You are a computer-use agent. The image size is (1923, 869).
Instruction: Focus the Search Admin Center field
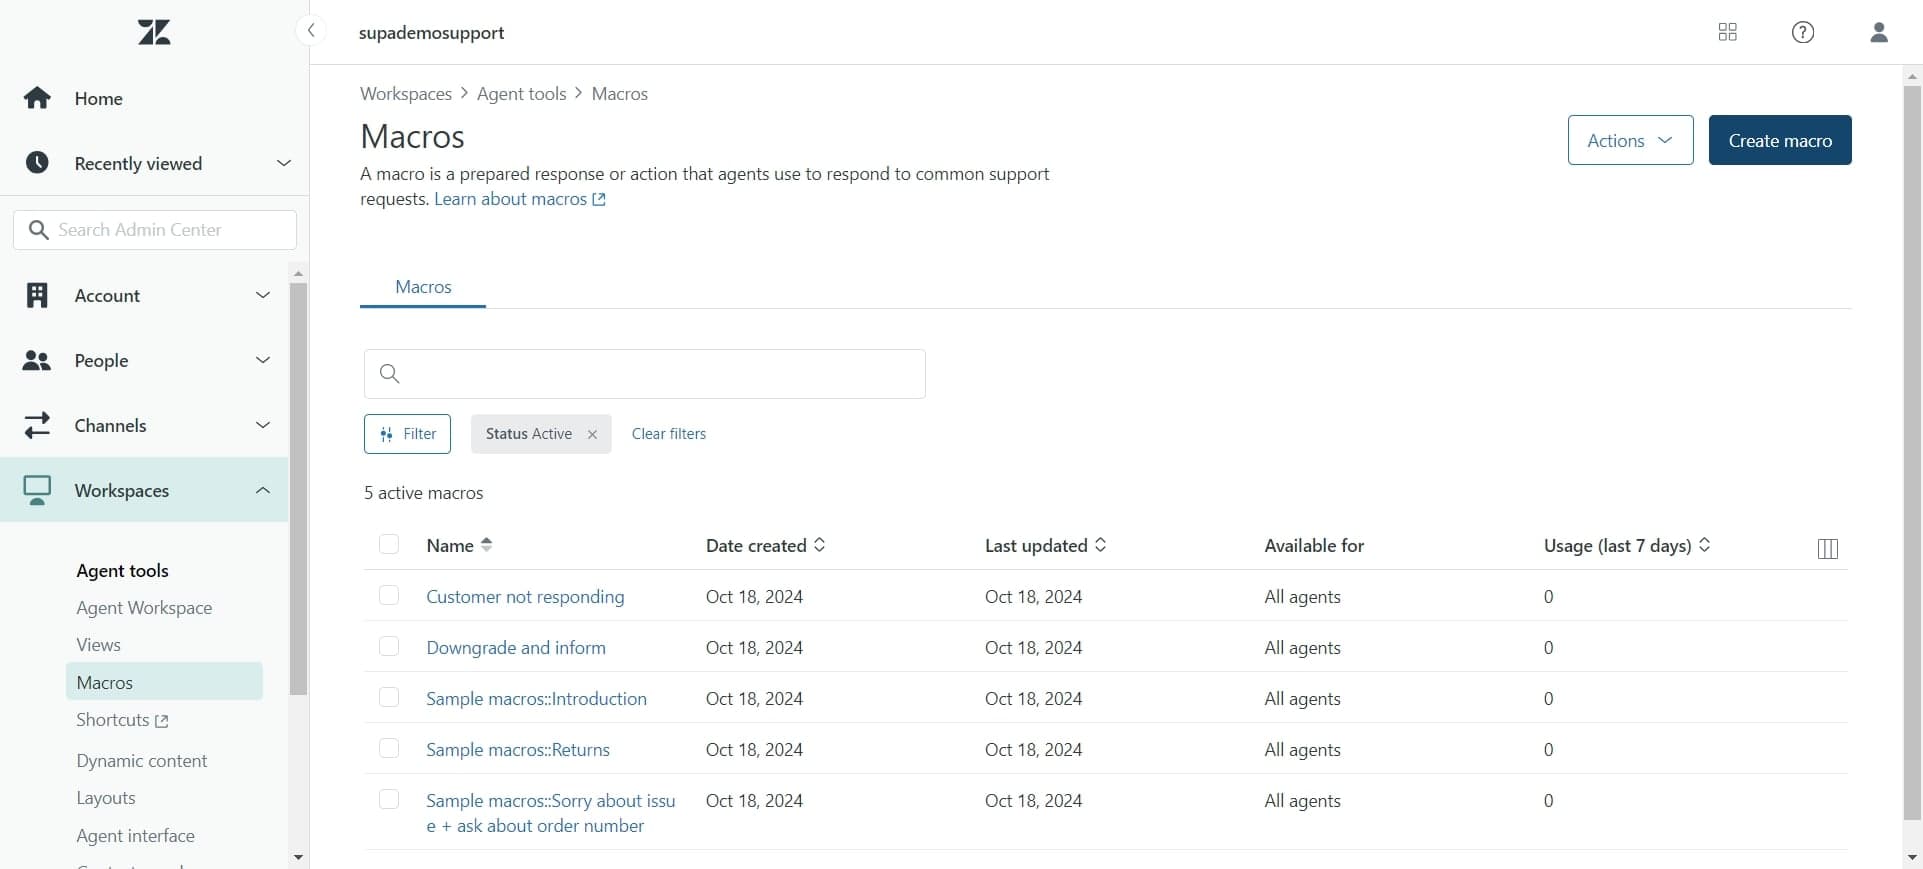[155, 230]
